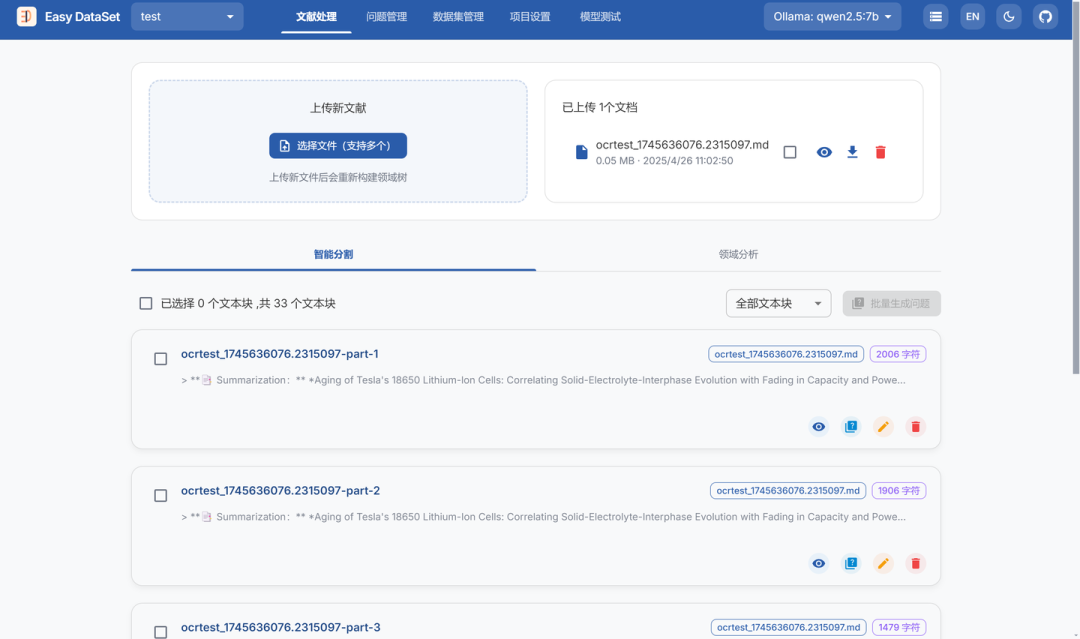Screen dimensions: 1080x639
Task: Expand the 全部文本块 filter dropdown
Action: tap(778, 304)
